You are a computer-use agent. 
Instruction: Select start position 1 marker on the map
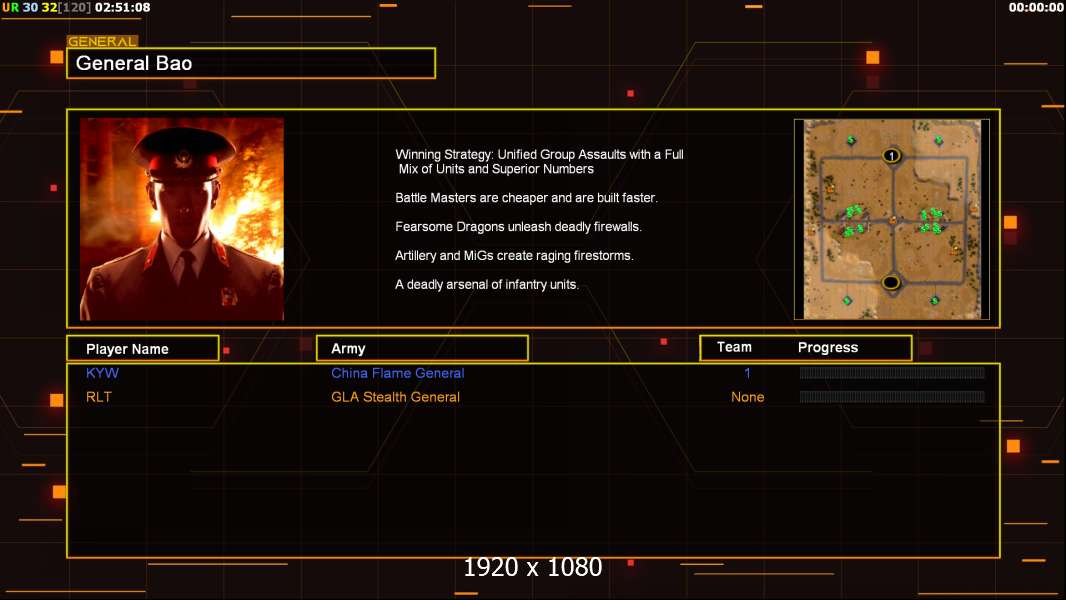click(891, 156)
